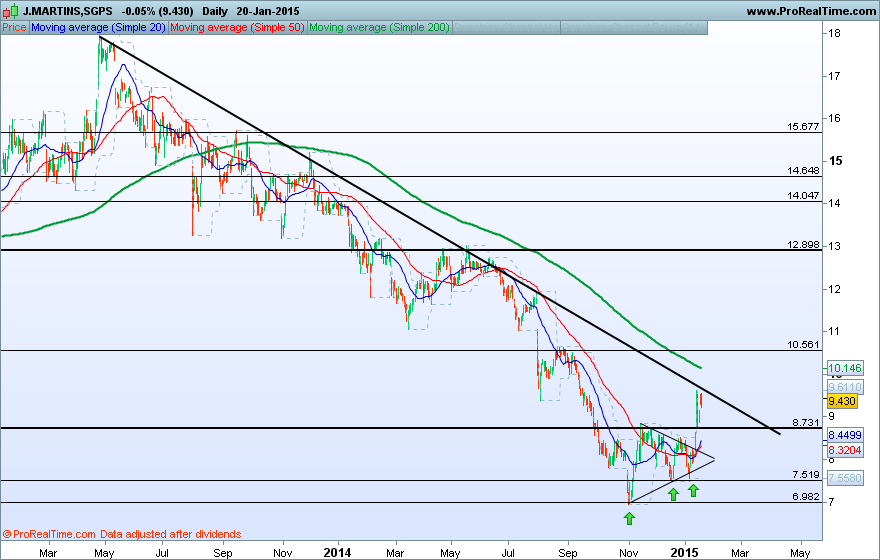Click the Daily timeframe label
The width and height of the screenshot is (880, 560).
coord(215,11)
